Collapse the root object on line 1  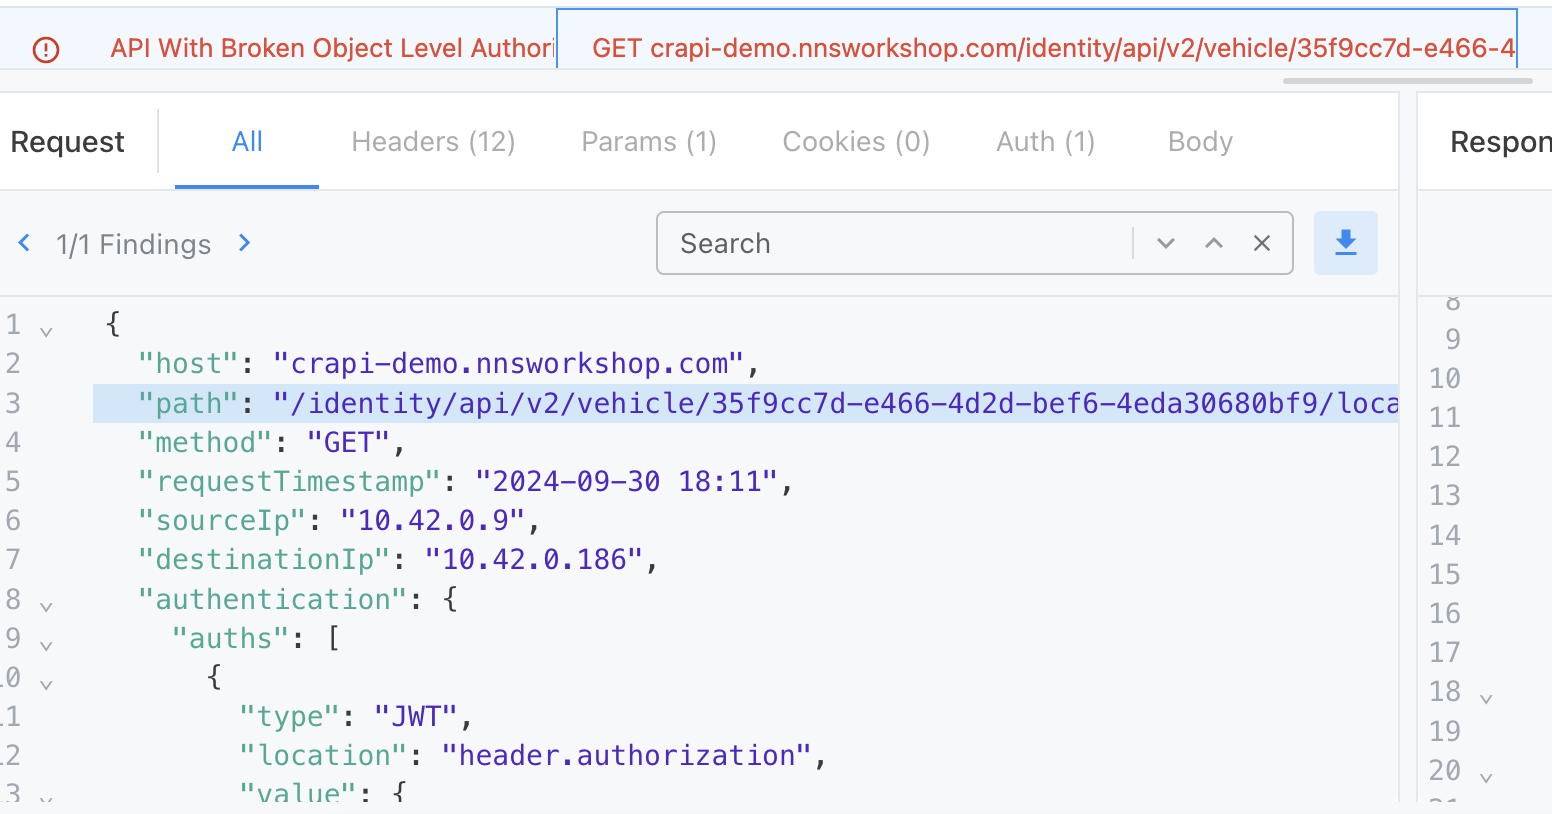point(46,330)
